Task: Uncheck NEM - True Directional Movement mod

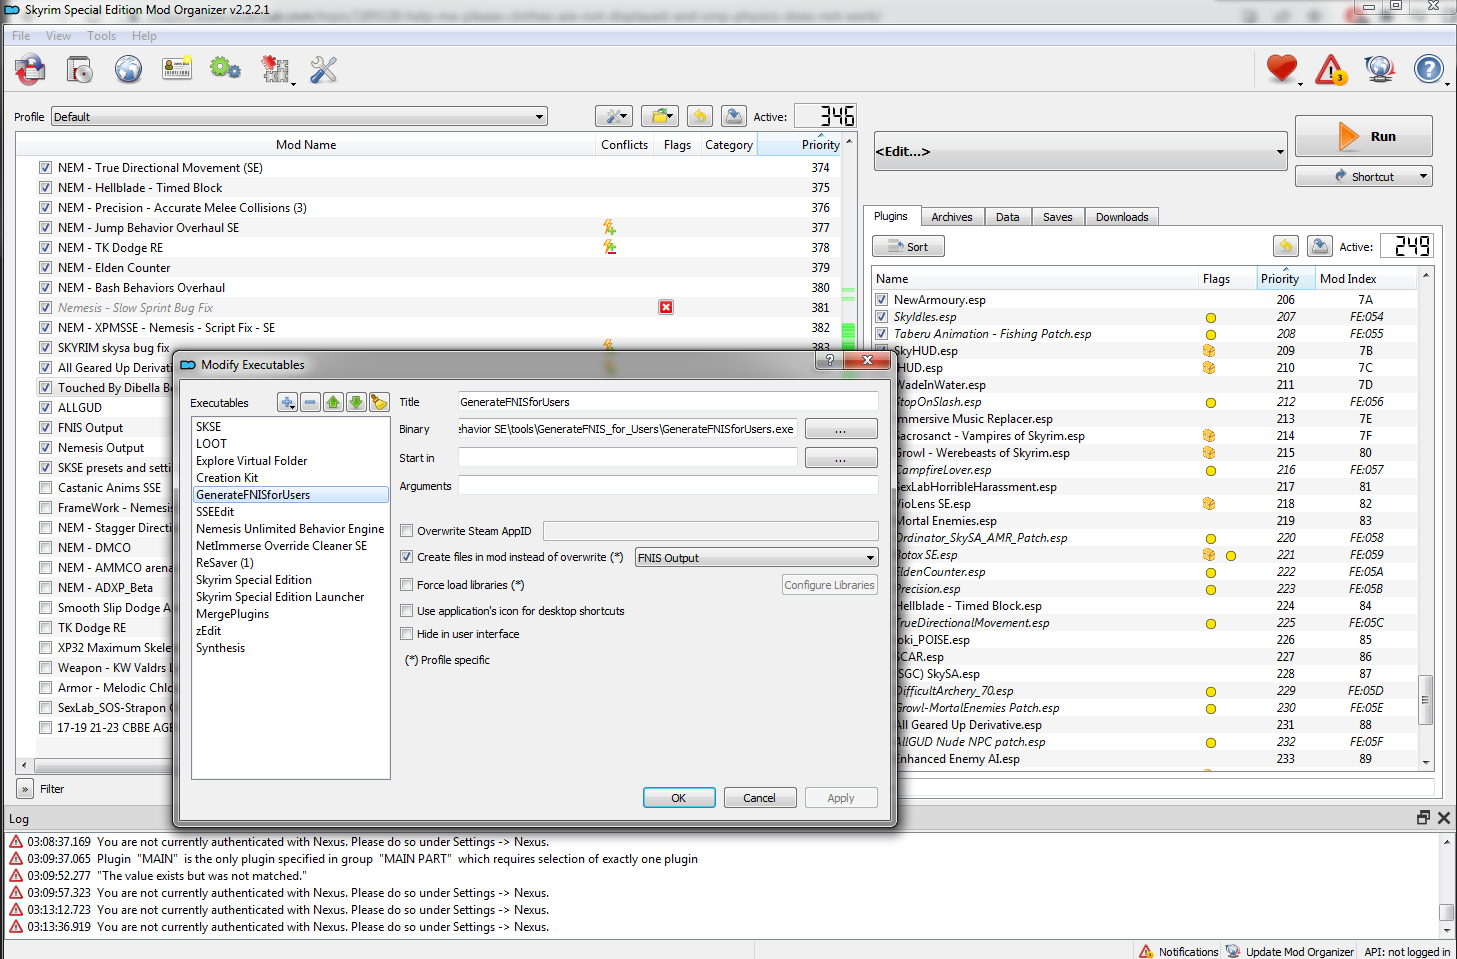Action: coord(45,168)
